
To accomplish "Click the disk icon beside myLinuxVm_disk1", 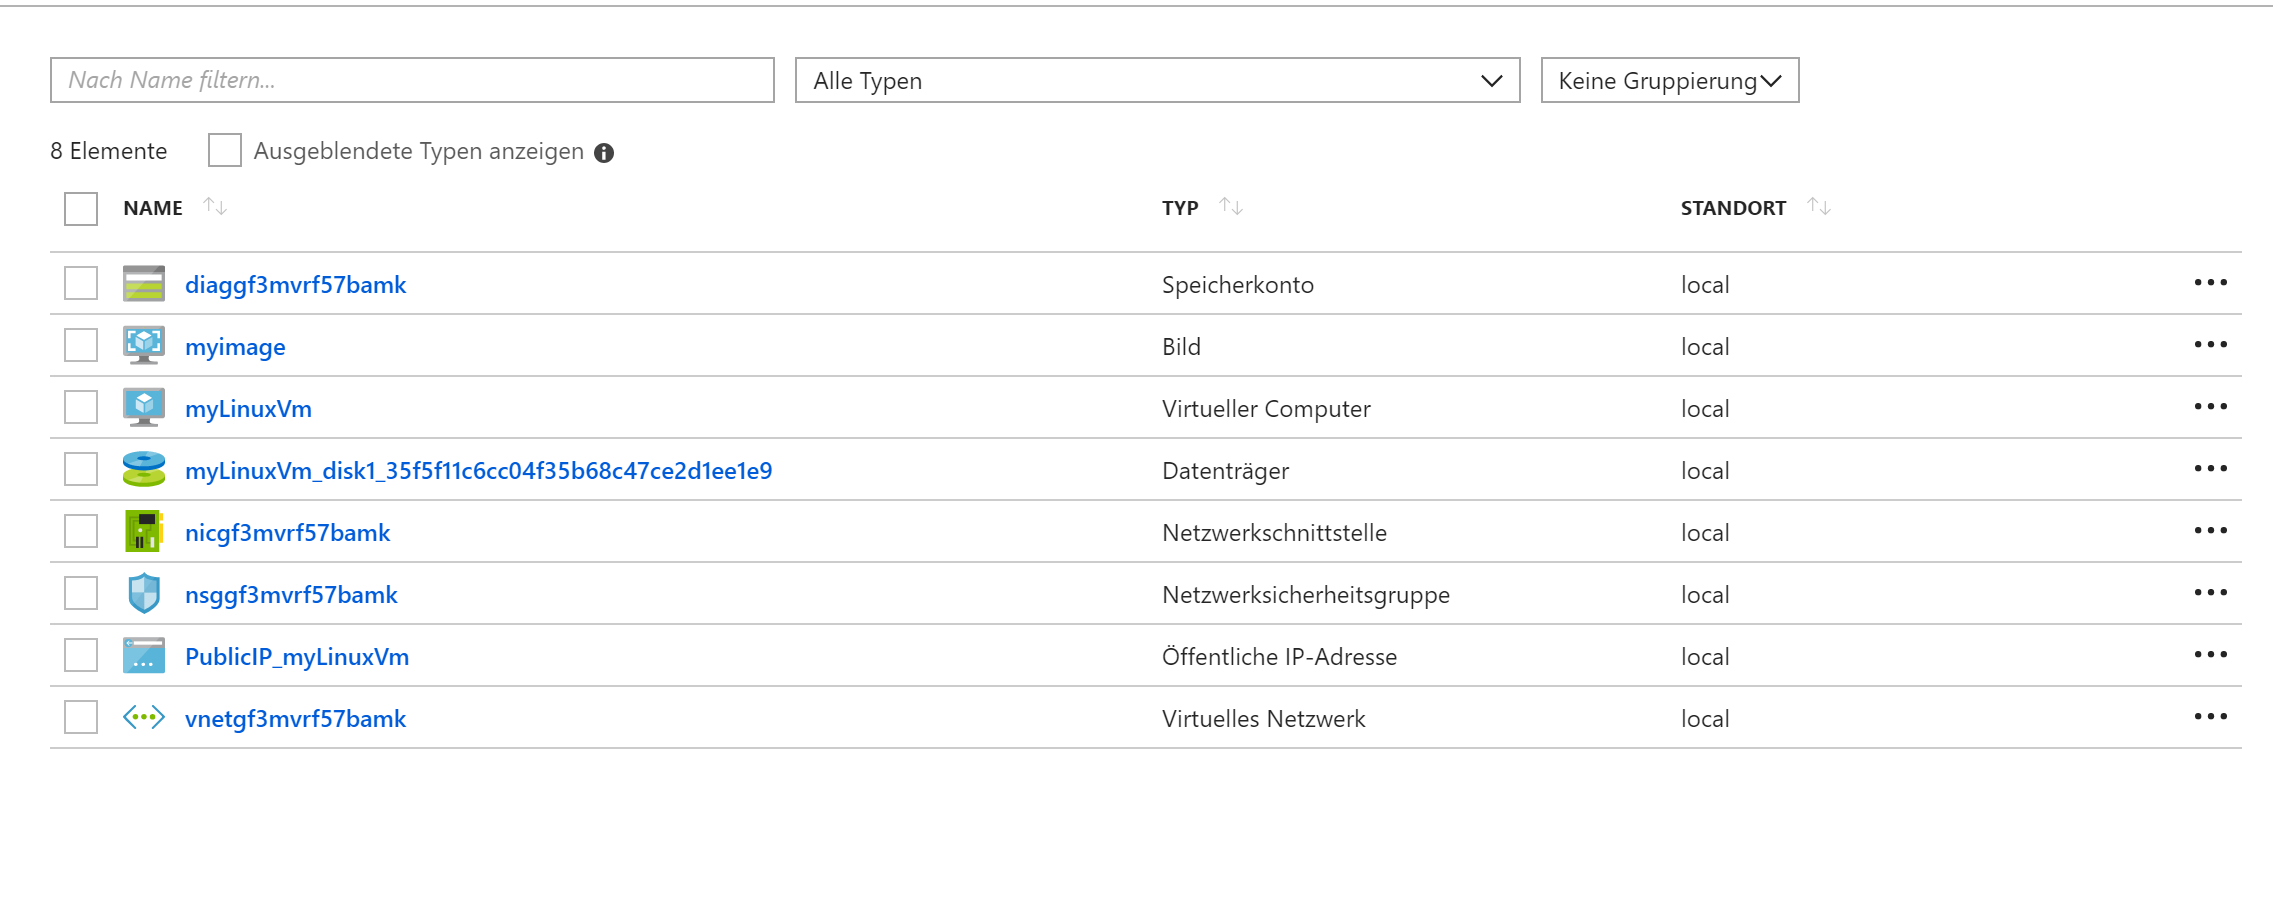I will (x=144, y=470).
